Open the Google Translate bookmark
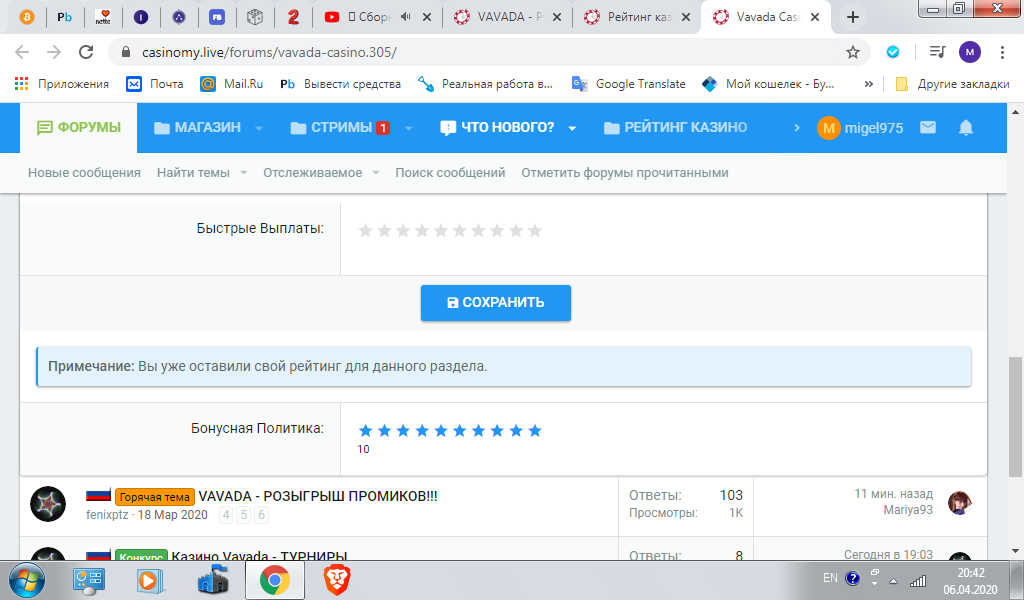Screen dimensions: 1024x600 coord(628,84)
